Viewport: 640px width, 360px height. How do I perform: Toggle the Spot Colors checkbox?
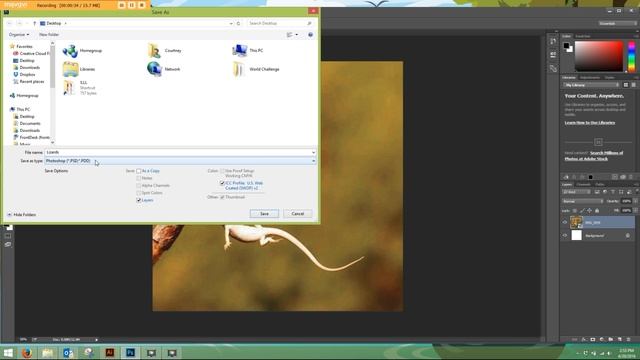[139, 193]
